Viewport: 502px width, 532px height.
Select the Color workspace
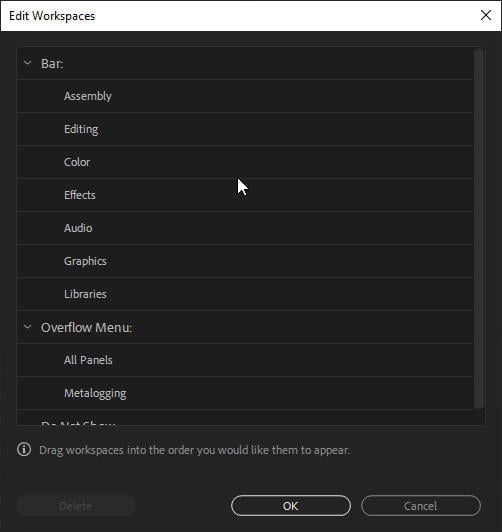[244, 162]
